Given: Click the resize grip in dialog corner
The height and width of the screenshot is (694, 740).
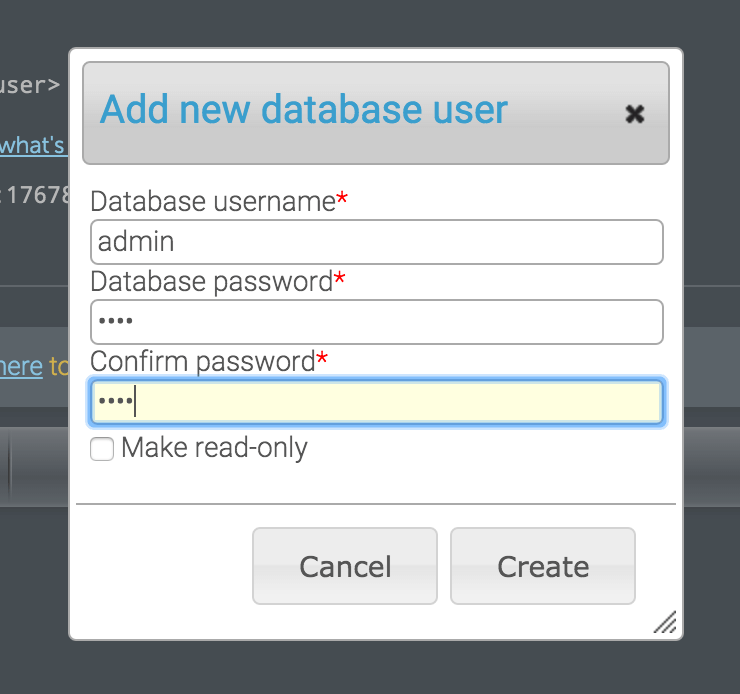Looking at the screenshot, I should pos(665,621).
